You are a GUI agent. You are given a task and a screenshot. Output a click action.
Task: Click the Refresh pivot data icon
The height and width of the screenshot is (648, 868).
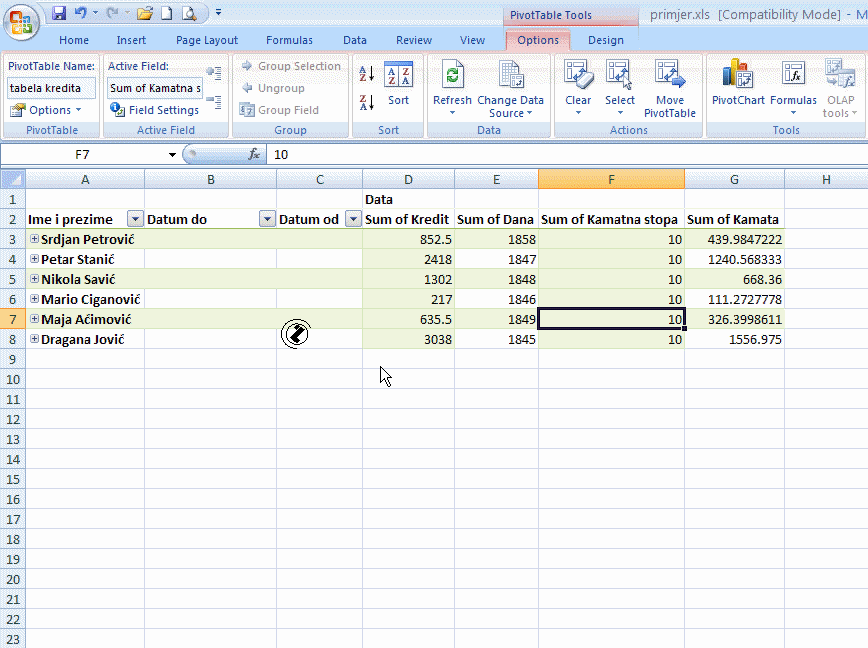tap(452, 78)
